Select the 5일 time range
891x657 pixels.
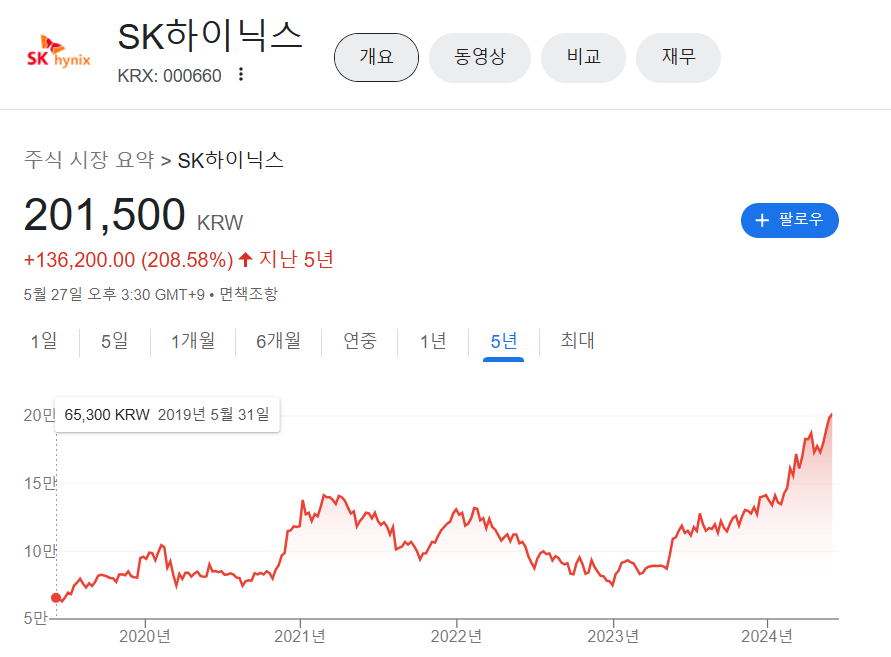click(114, 342)
